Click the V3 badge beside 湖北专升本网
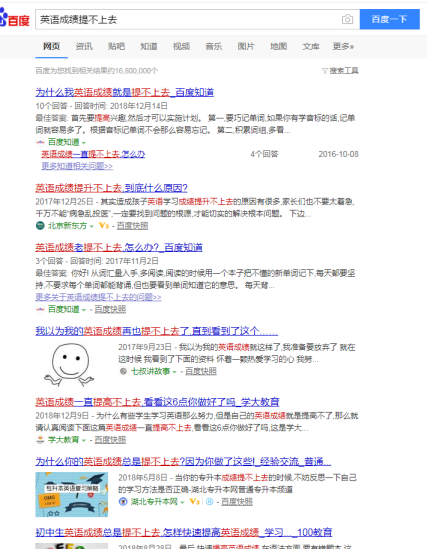Image resolution: width=428 pixels, height=549 pixels. 195,501
